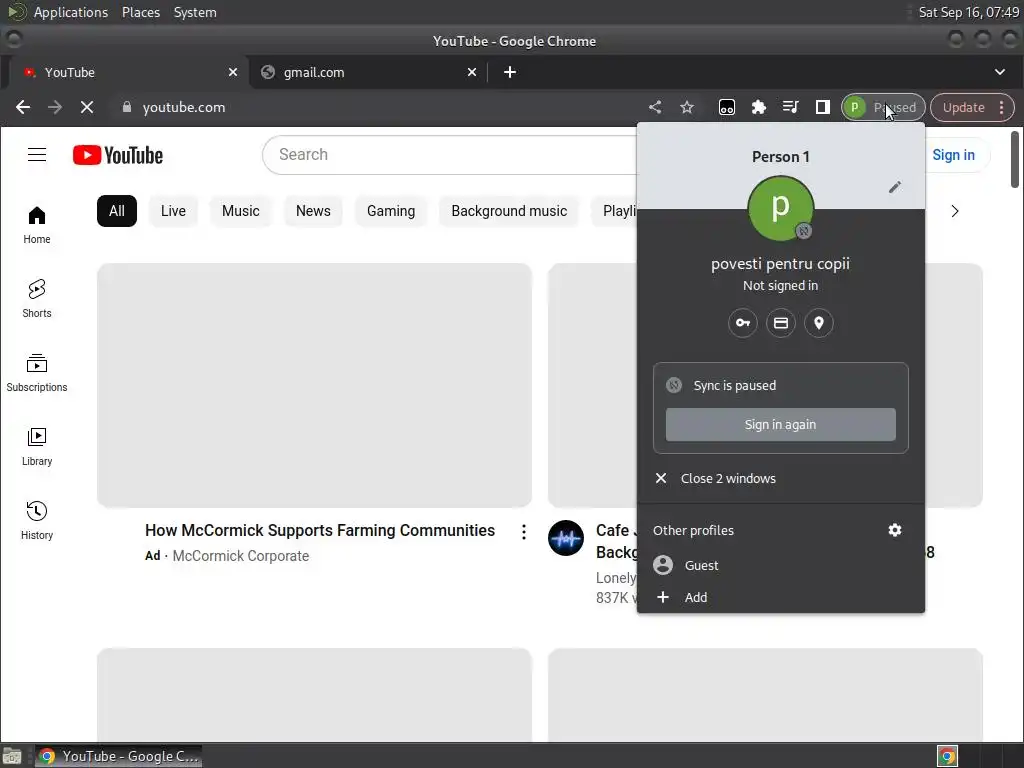Choose the Guest profile

click(x=780, y=565)
